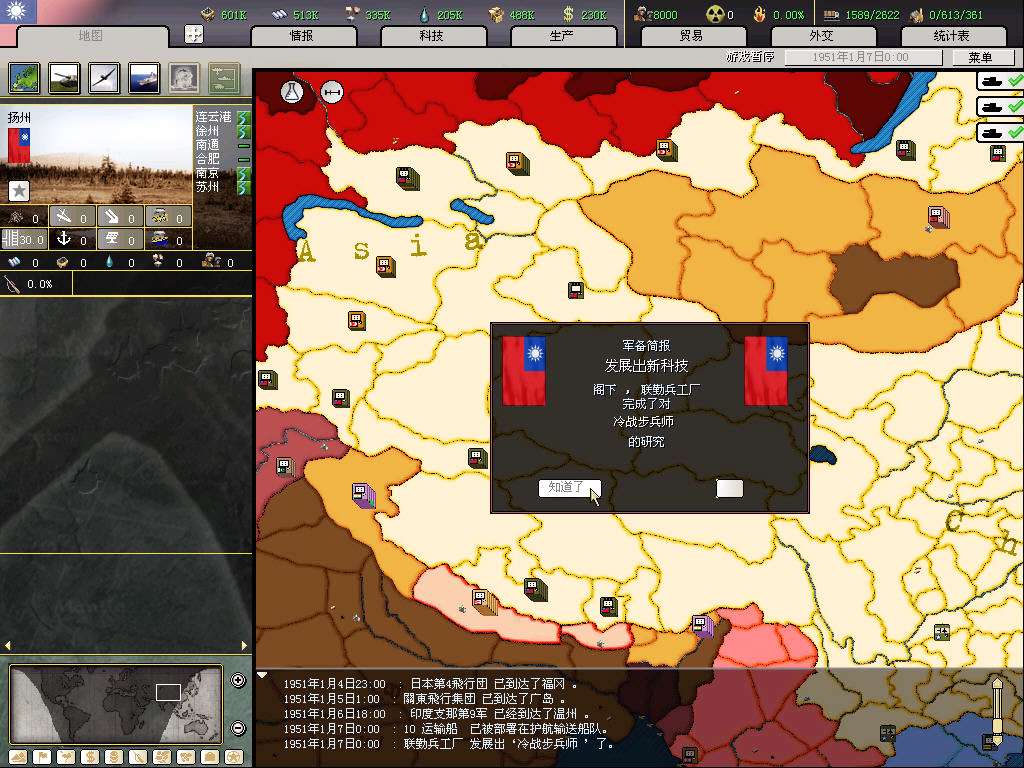This screenshot has height=768, width=1024.
Task: Click the flask research icon on the map
Action: [293, 91]
